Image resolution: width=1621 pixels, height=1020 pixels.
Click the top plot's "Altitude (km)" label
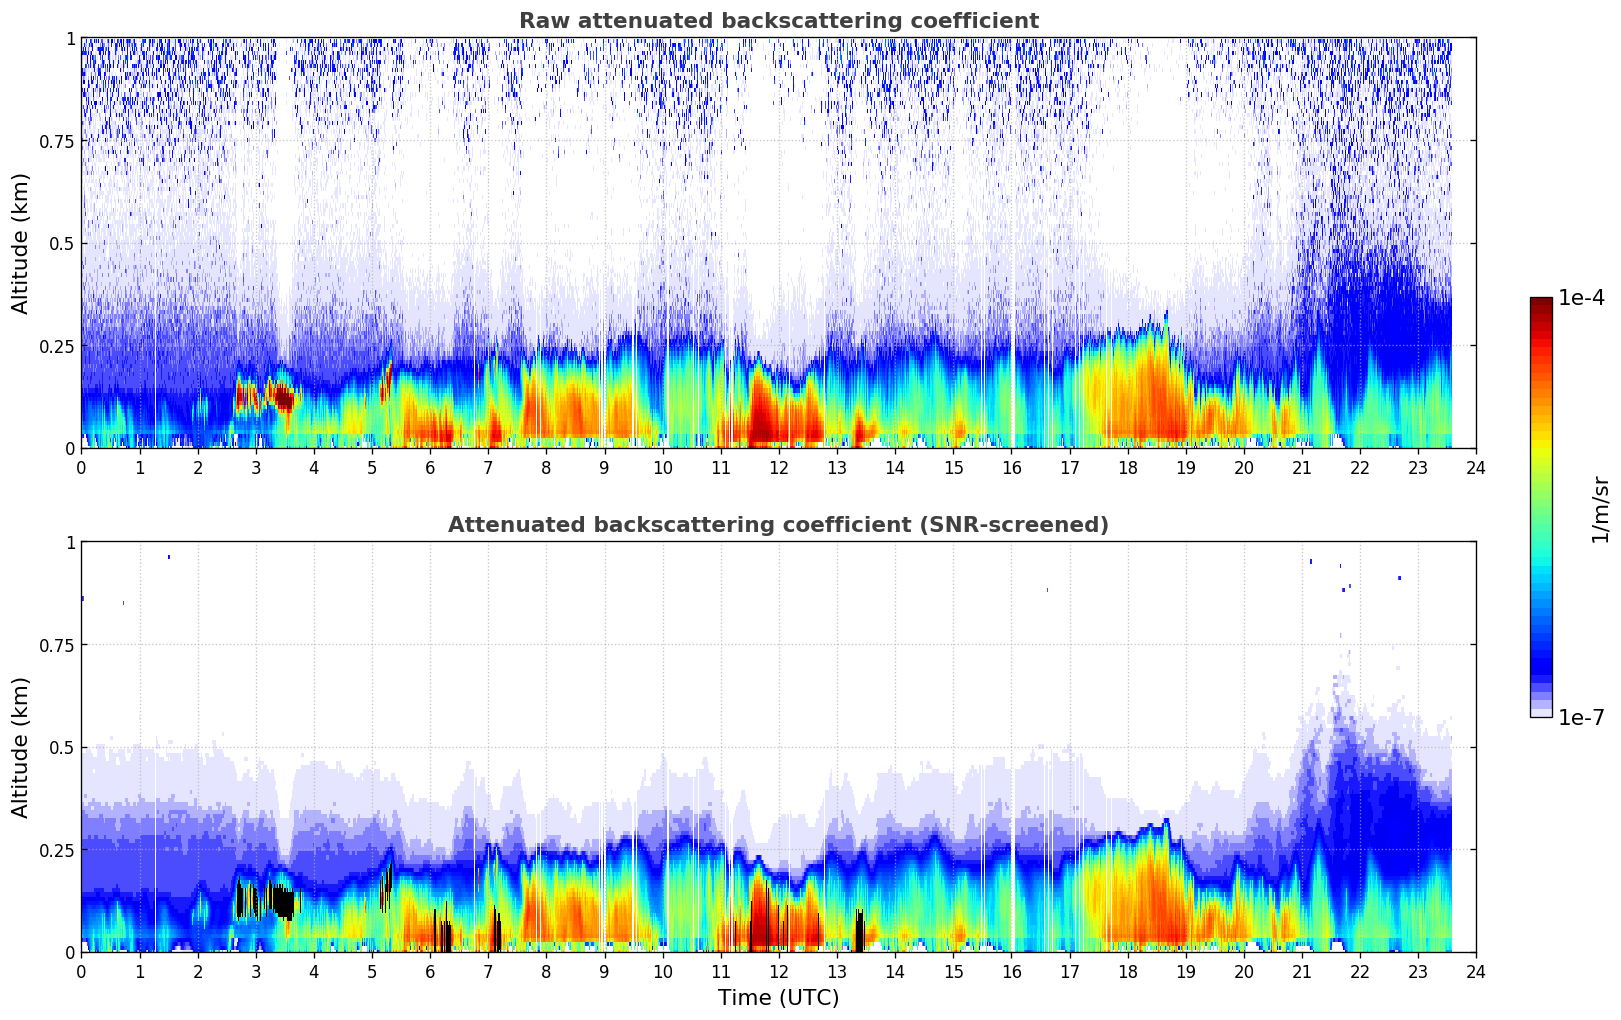click(21, 243)
